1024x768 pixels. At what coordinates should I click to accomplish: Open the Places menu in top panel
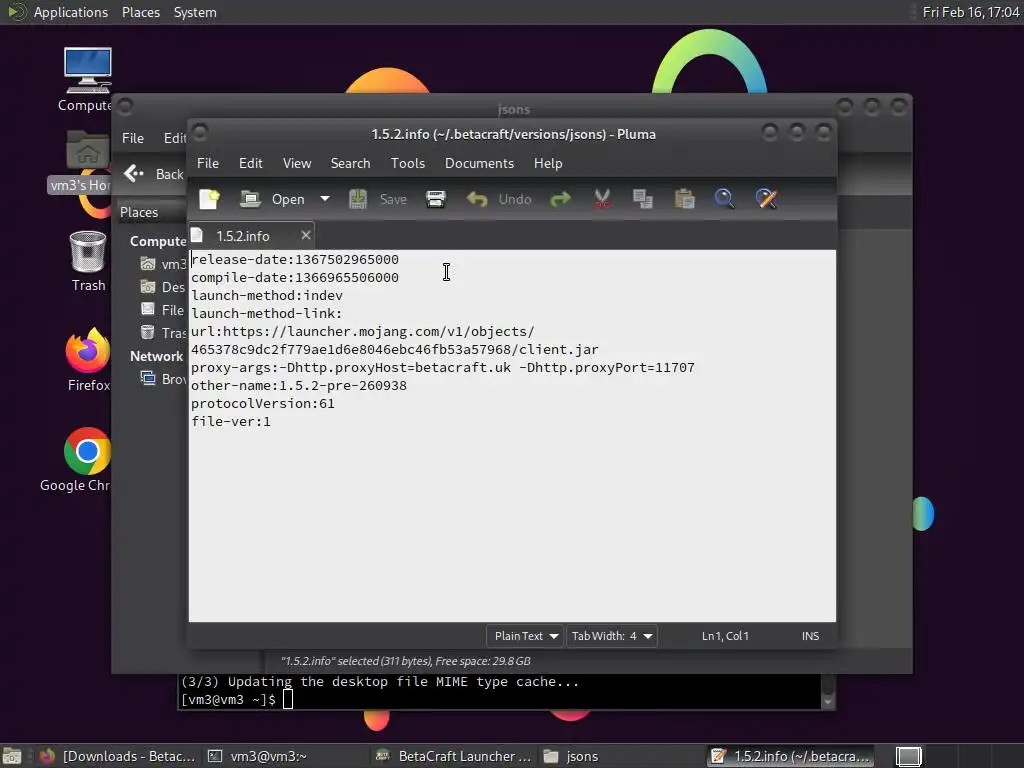coord(141,12)
